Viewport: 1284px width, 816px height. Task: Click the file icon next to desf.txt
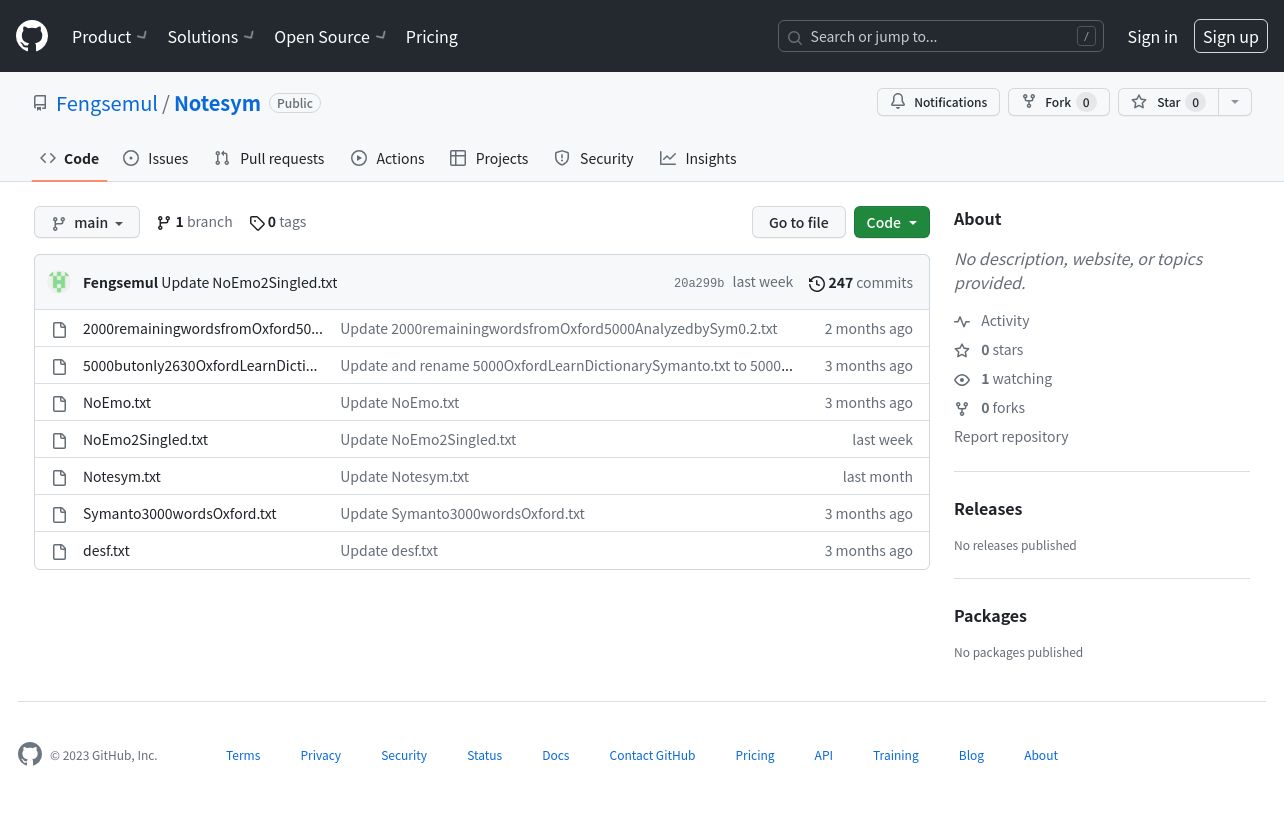tap(60, 551)
